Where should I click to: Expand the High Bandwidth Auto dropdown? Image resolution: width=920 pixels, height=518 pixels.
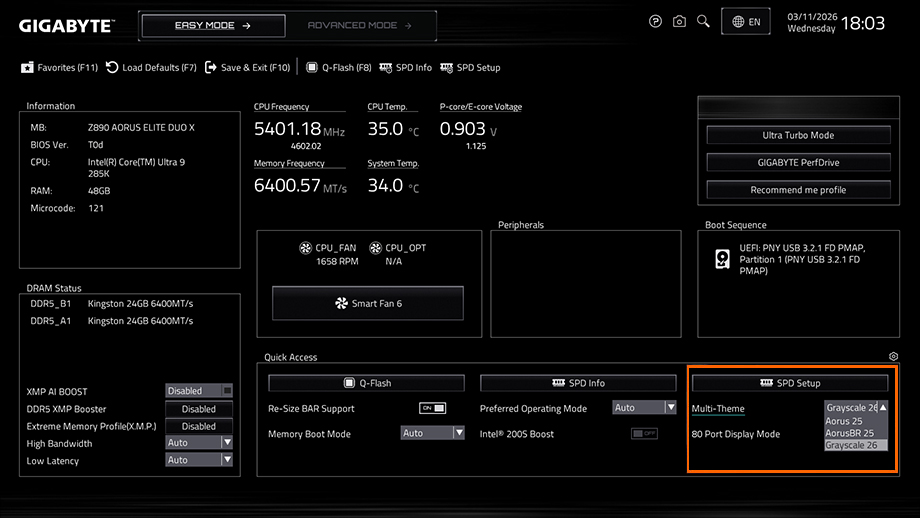198,443
